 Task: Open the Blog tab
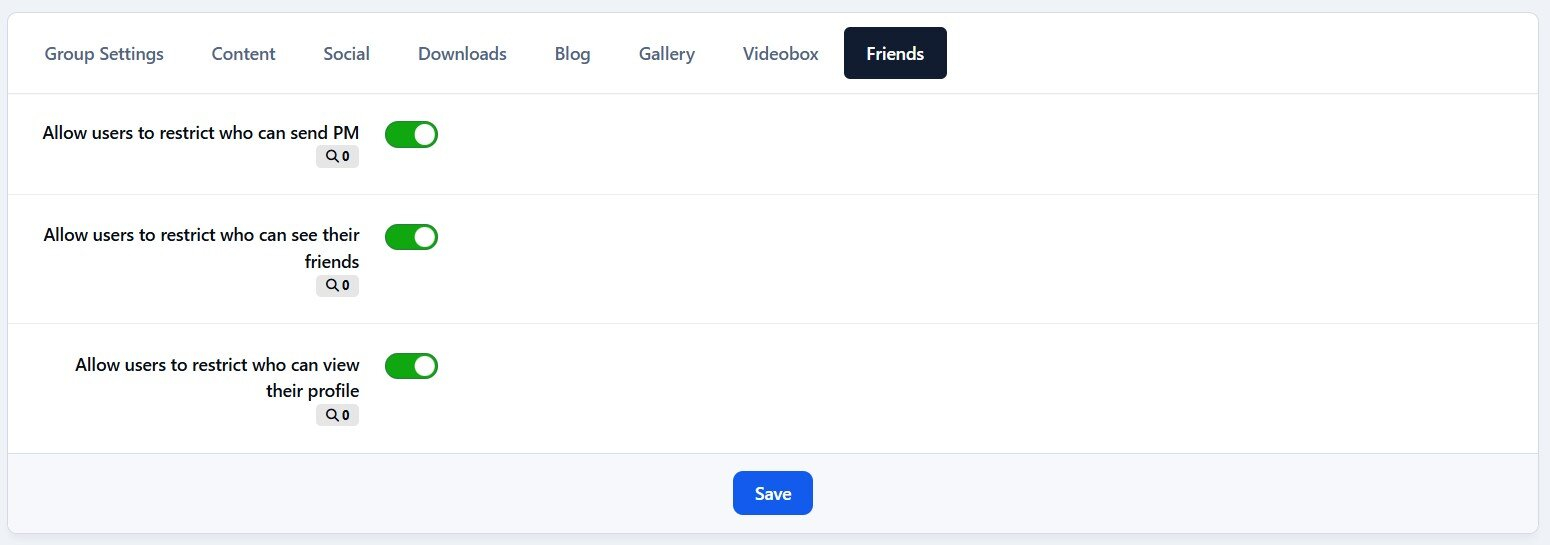point(572,54)
